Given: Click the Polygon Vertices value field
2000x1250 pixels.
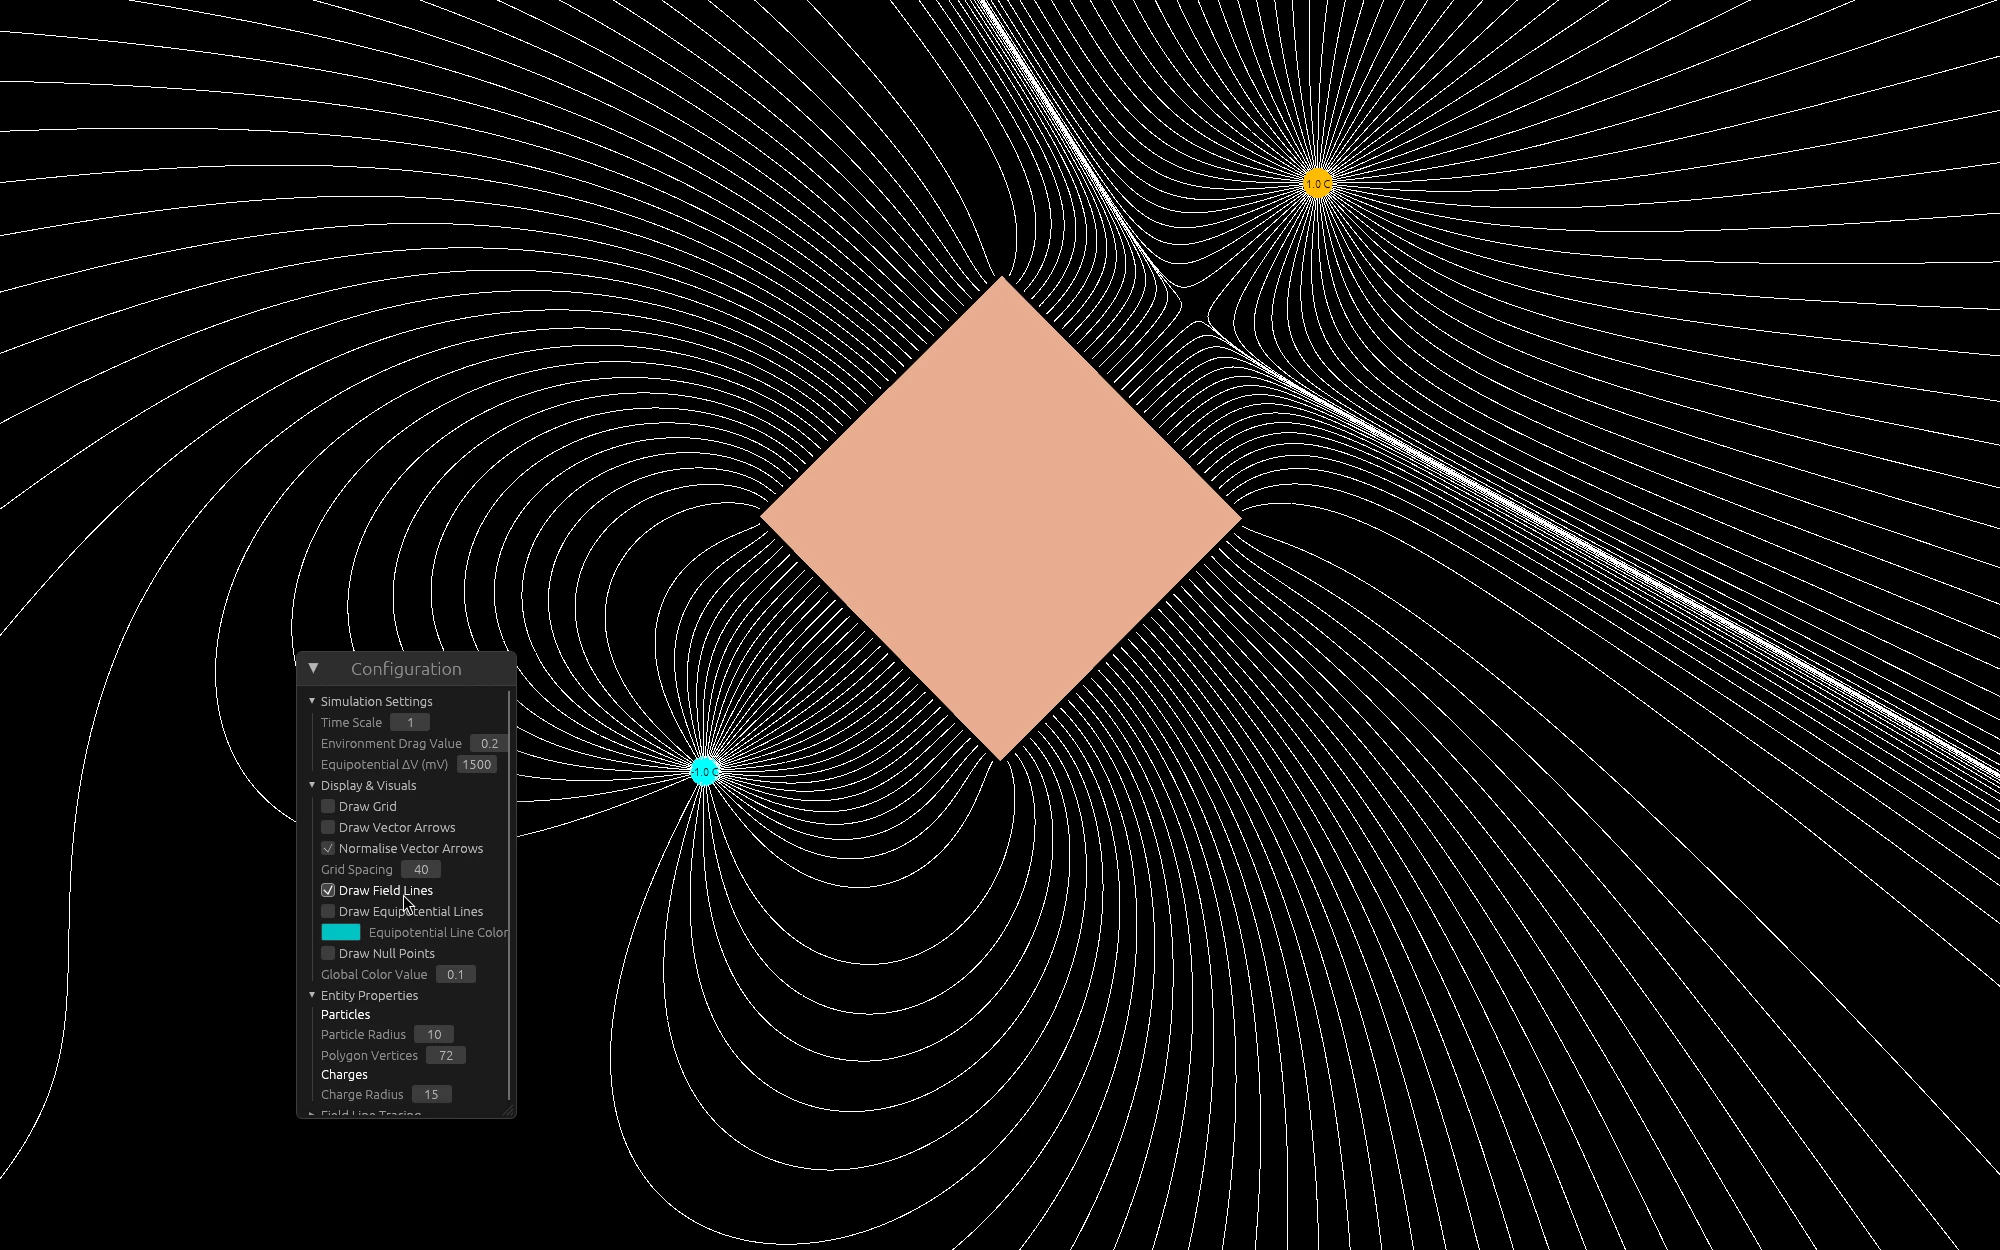Looking at the screenshot, I should (446, 1055).
